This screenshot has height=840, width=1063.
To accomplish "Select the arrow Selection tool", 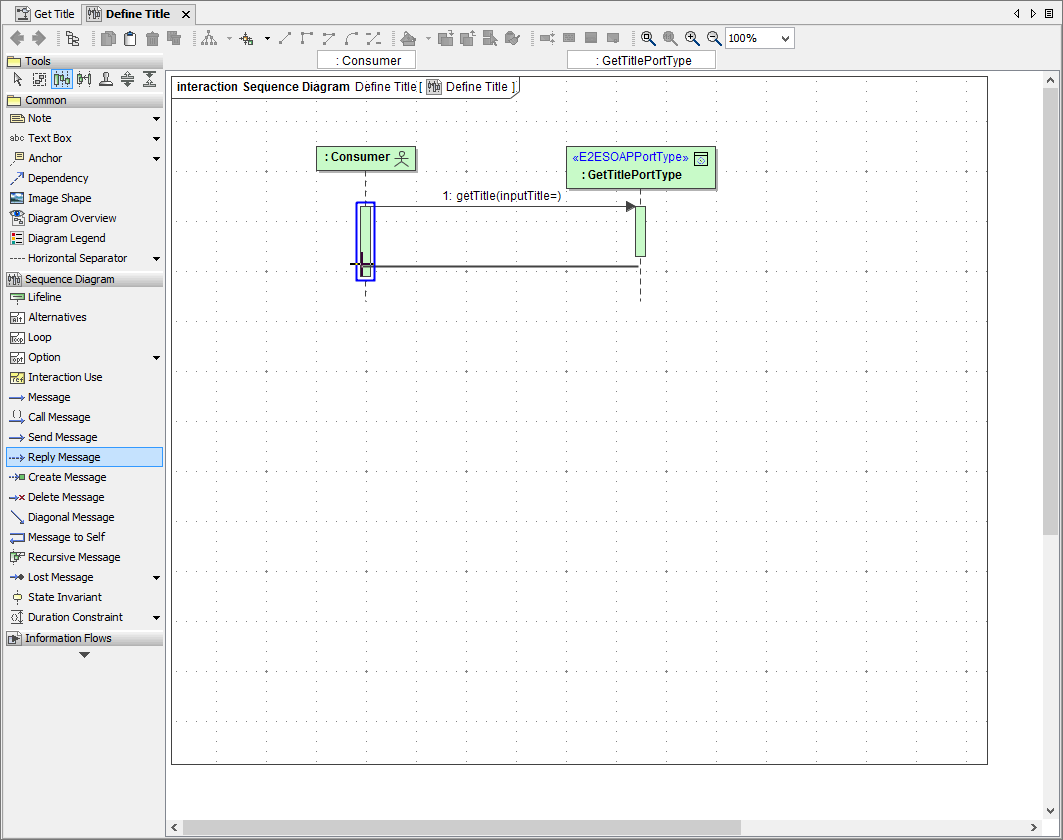I will point(18,80).
